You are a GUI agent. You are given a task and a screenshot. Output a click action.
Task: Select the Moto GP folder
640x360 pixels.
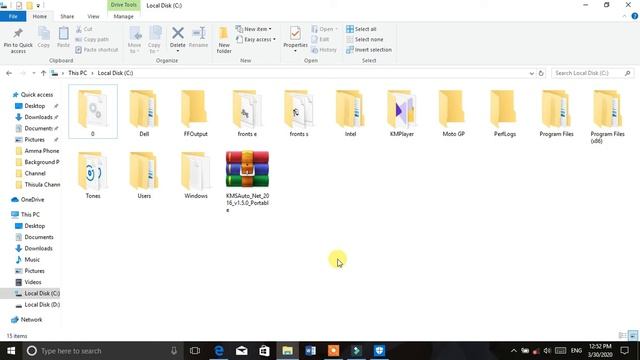tap(453, 112)
